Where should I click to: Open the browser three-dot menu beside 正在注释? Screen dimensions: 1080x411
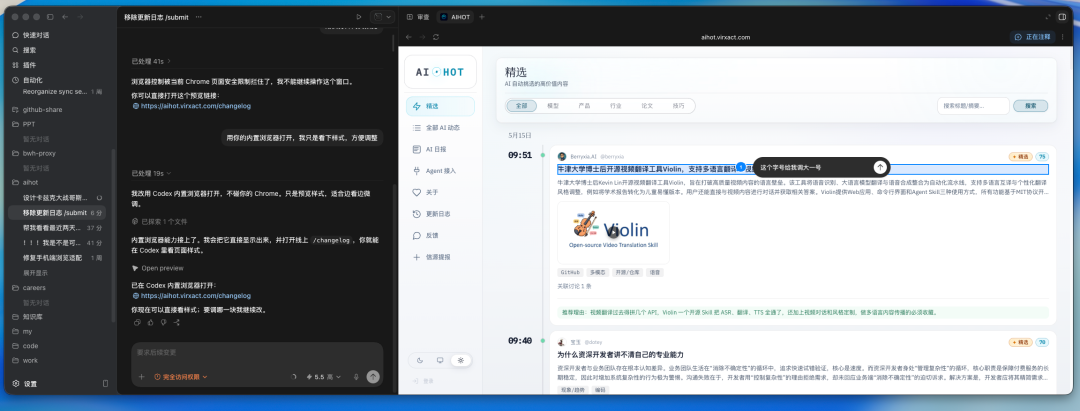1065,36
